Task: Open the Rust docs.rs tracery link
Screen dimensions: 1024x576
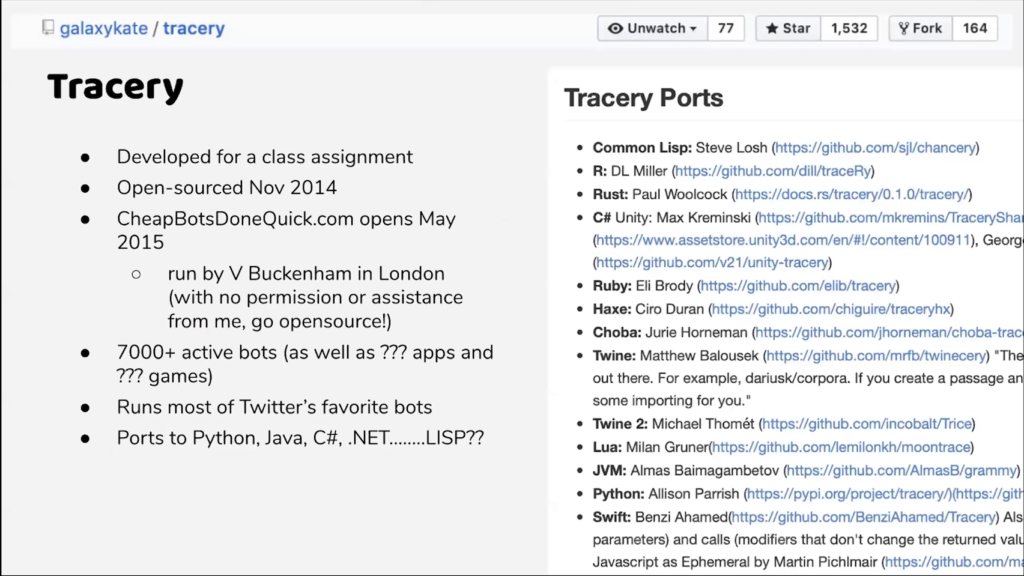Action: click(852, 195)
